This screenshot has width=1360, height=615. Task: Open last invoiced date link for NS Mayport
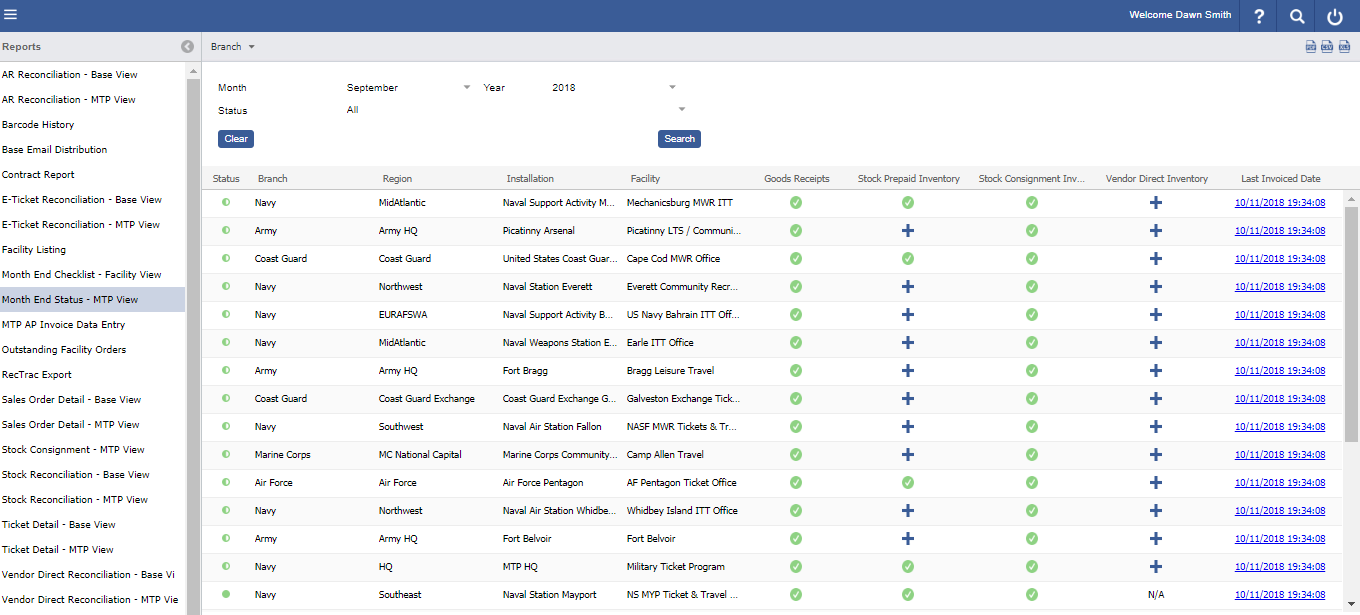tap(1280, 595)
